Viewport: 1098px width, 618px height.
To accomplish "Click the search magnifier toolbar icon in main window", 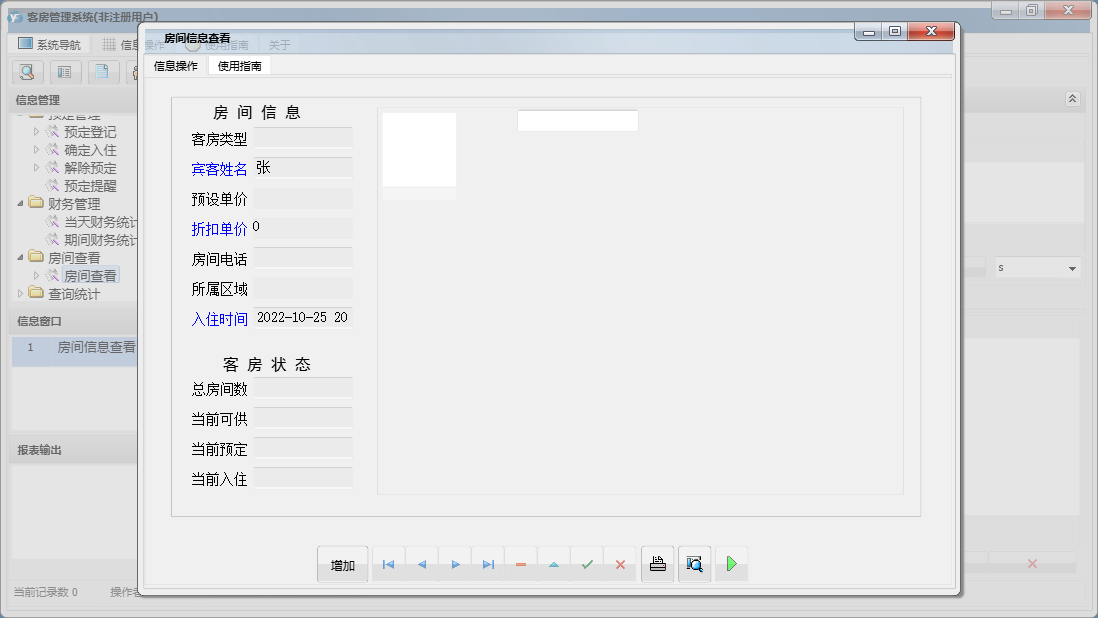I will pyautogui.click(x=27, y=71).
